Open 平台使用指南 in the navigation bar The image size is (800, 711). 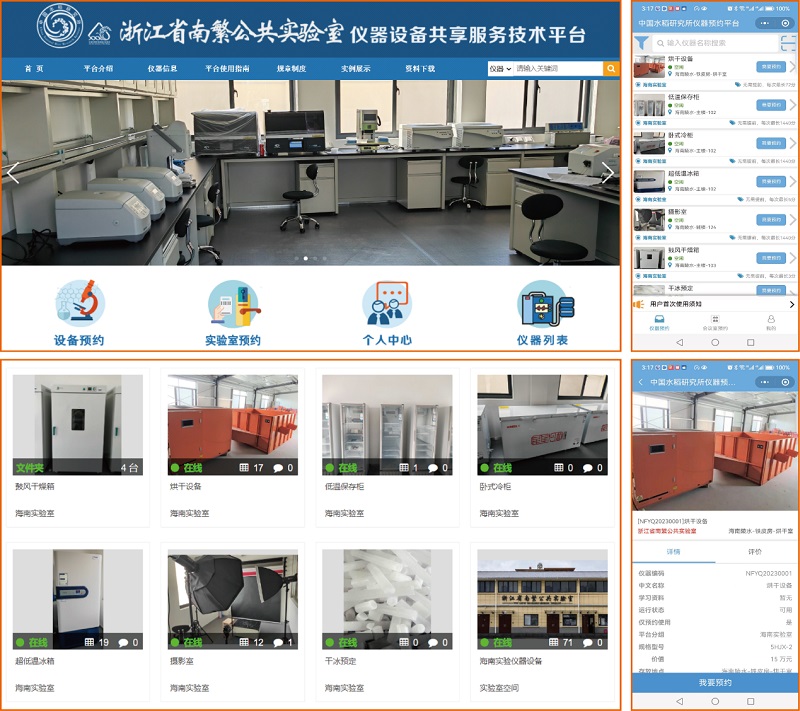coord(227,68)
